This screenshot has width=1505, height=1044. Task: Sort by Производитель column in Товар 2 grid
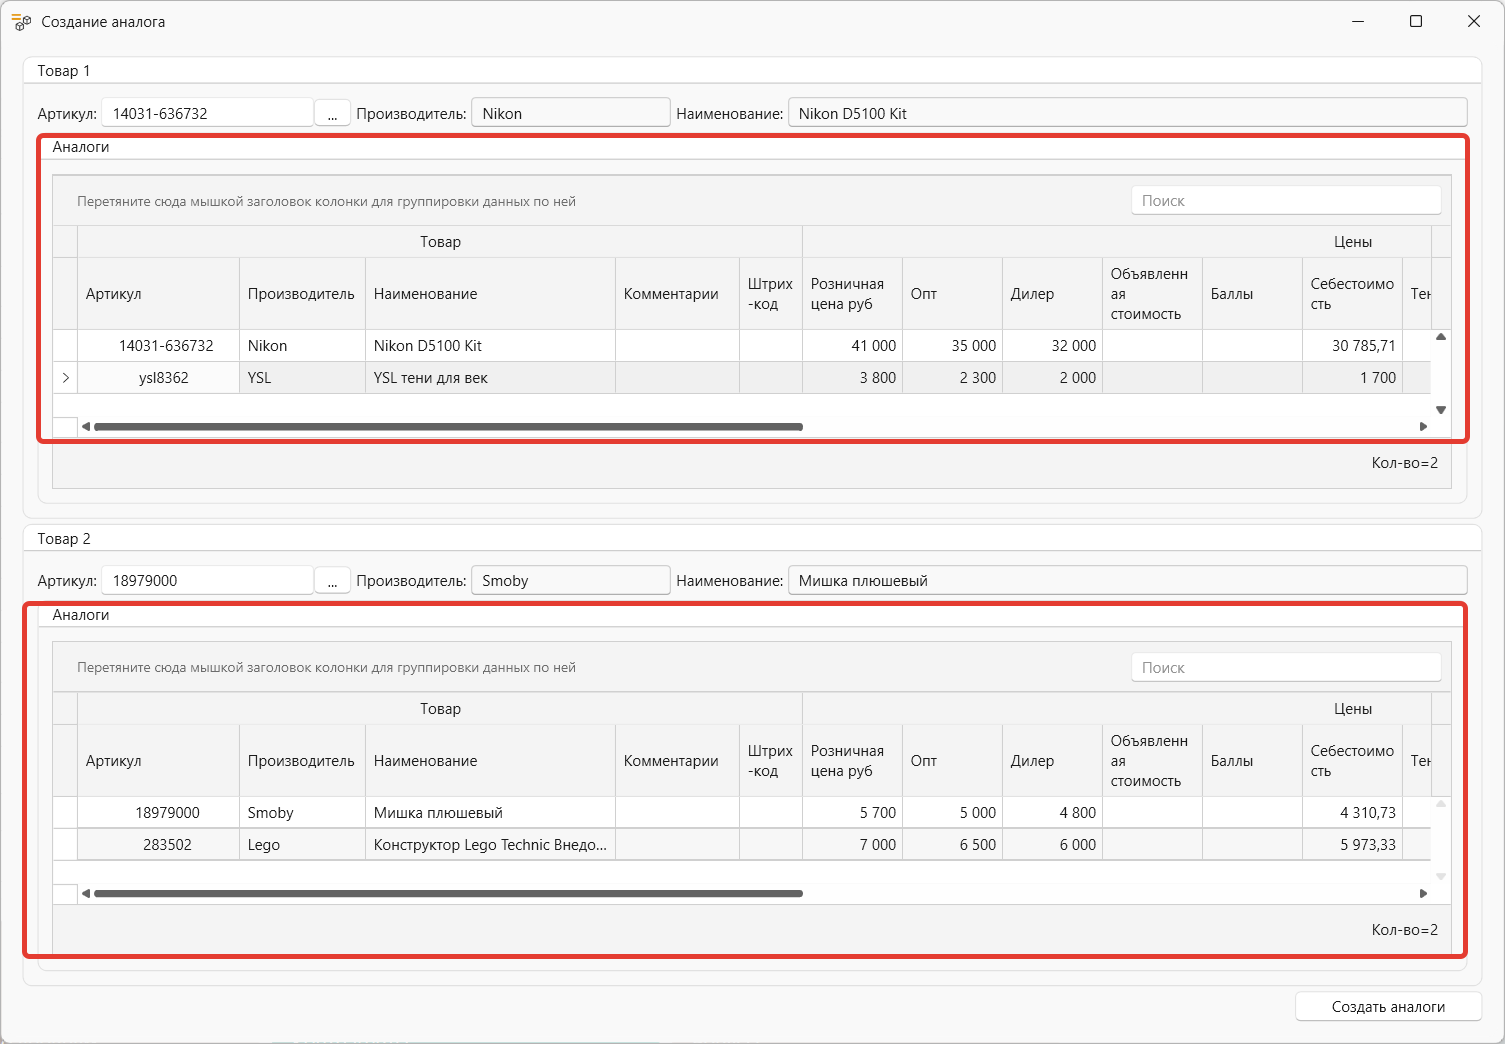302,760
